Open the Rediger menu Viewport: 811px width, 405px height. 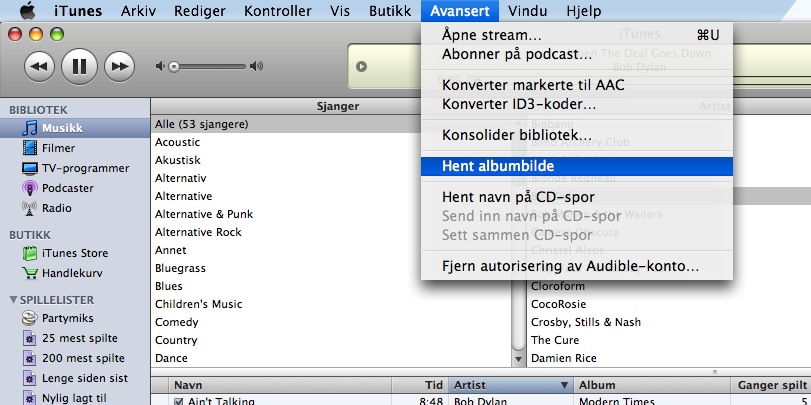pos(200,11)
